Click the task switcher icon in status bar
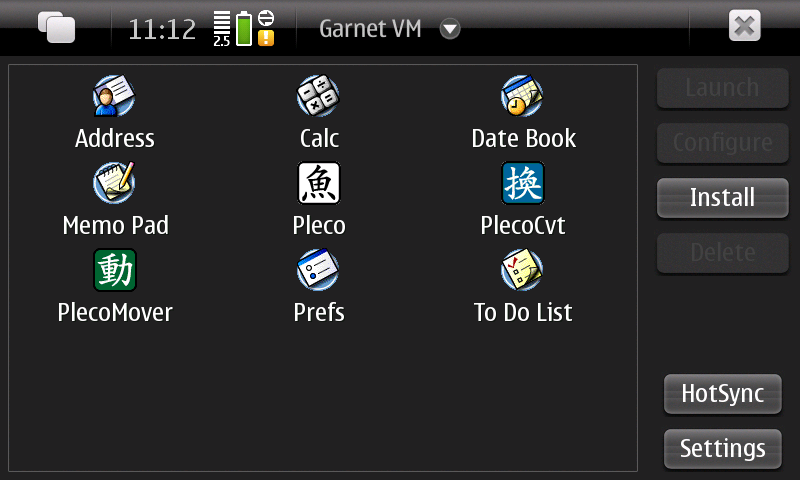This screenshot has height=480, width=800. coord(57,27)
